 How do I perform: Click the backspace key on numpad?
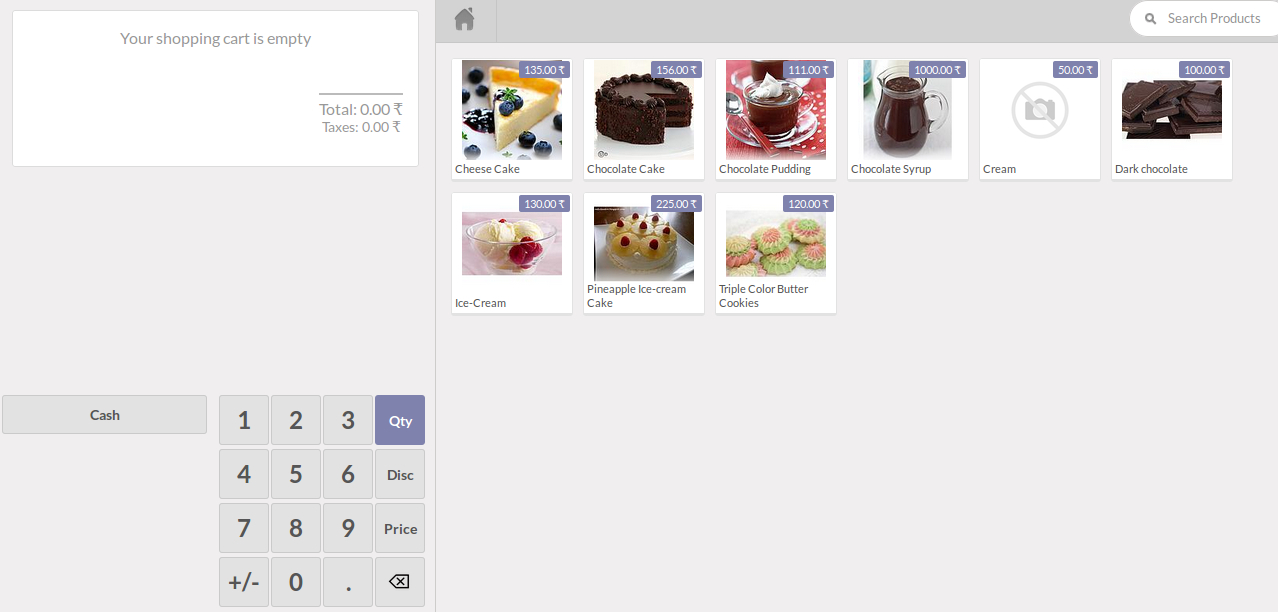pyautogui.click(x=400, y=582)
